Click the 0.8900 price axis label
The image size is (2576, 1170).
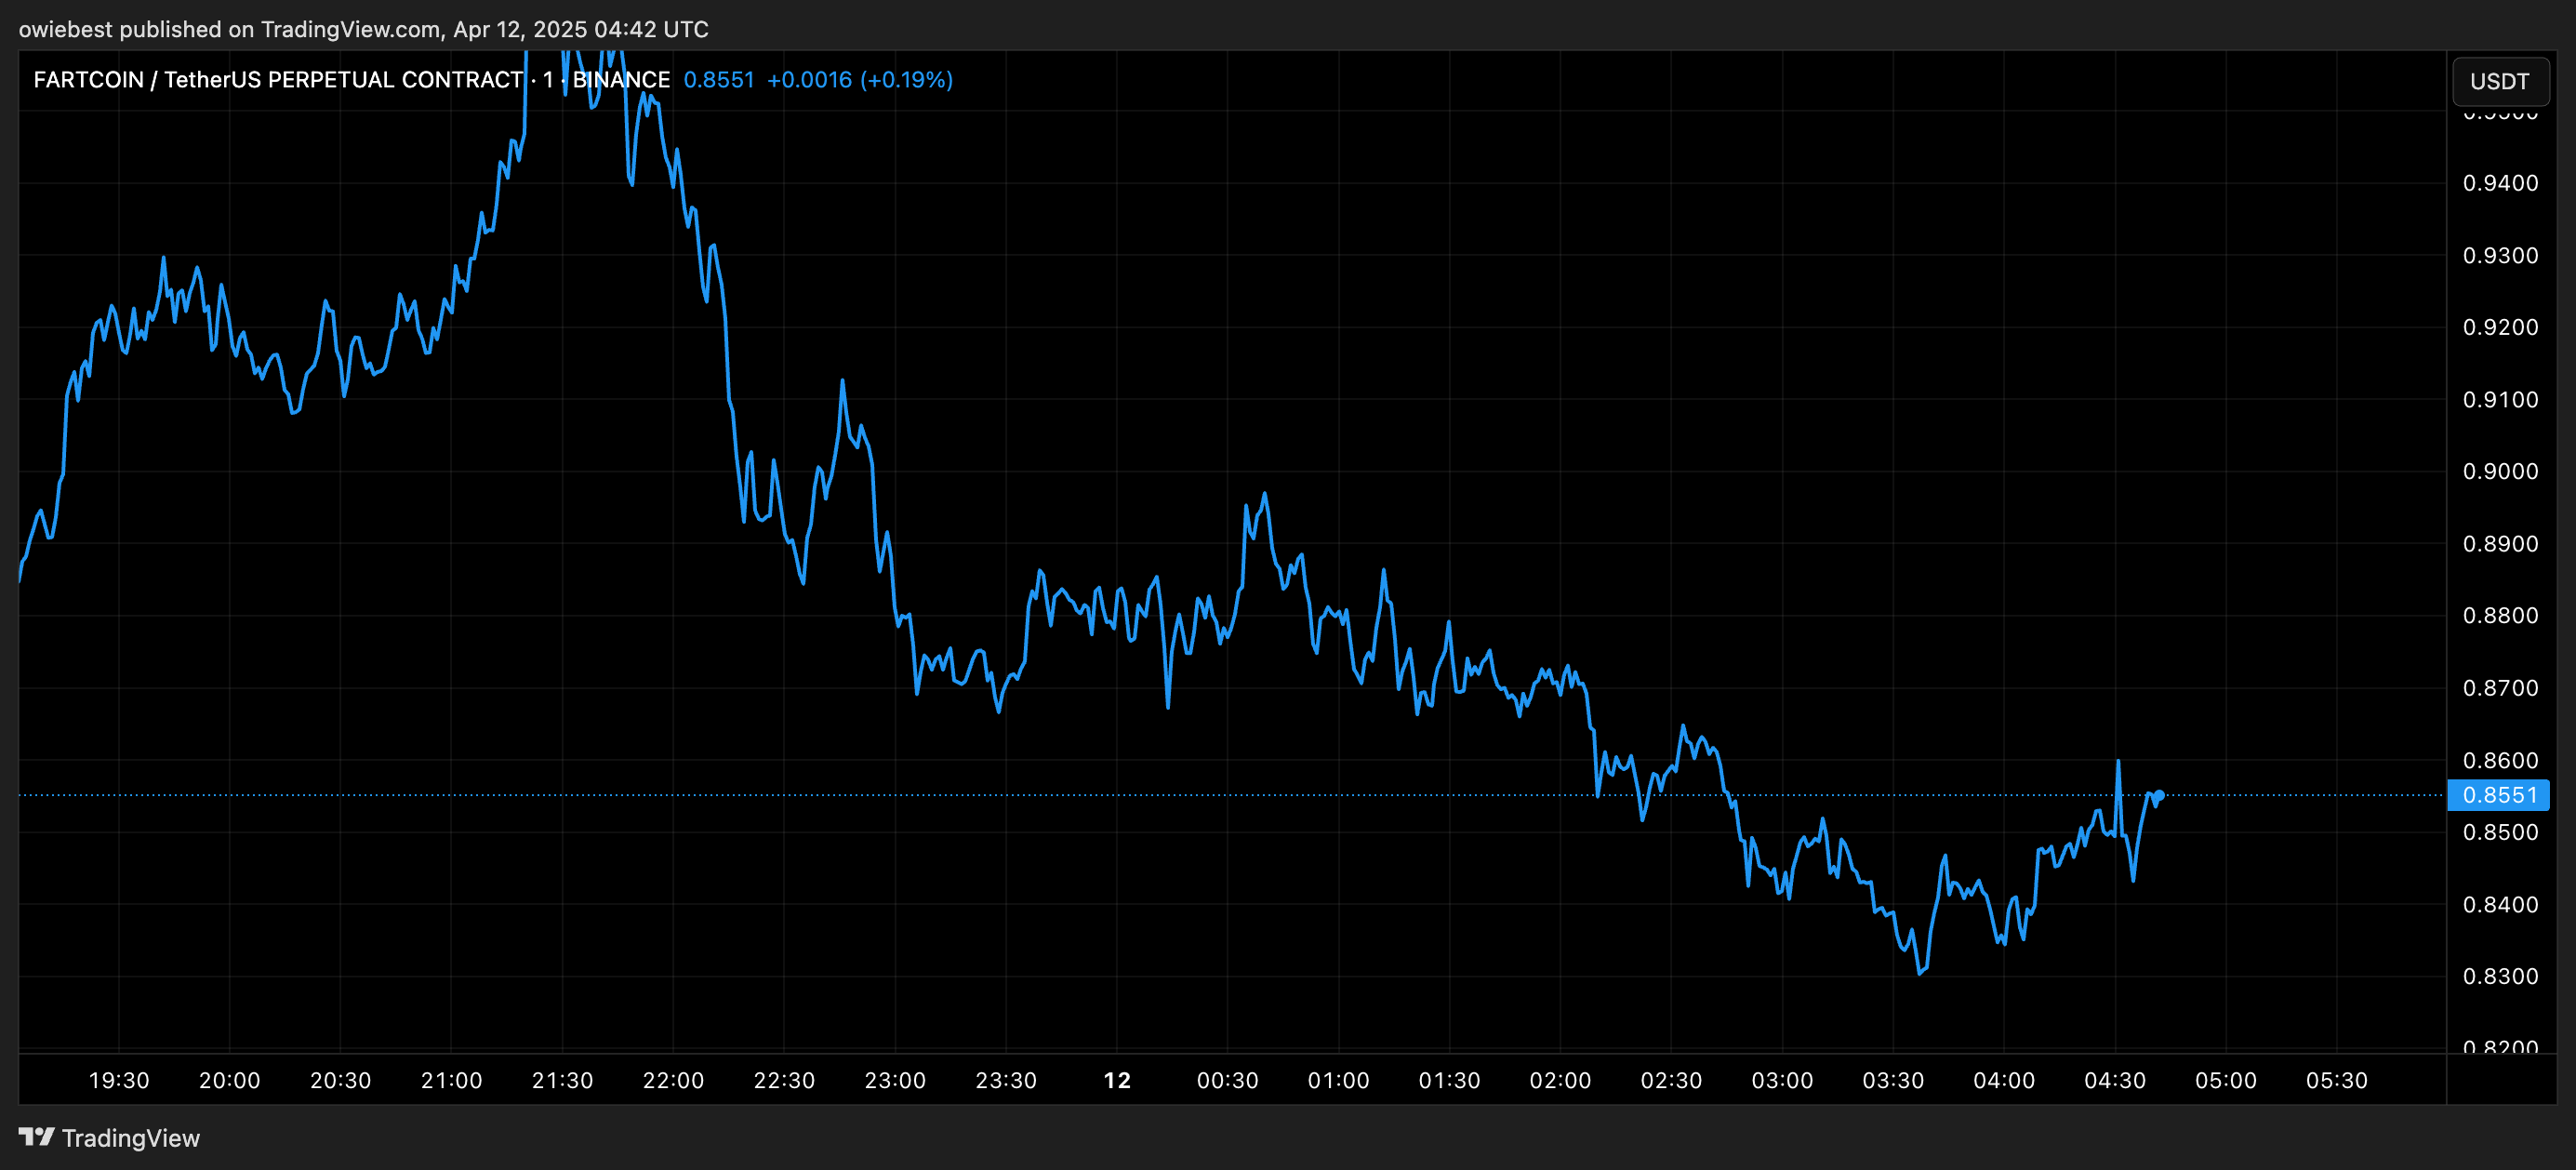click(x=2499, y=544)
